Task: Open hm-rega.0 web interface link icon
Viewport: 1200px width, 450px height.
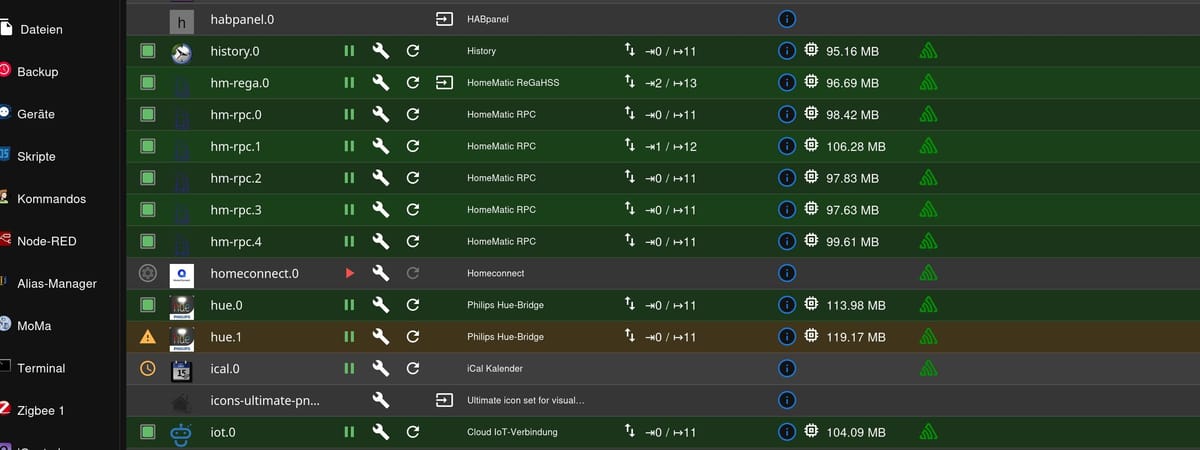Action: coord(444,83)
